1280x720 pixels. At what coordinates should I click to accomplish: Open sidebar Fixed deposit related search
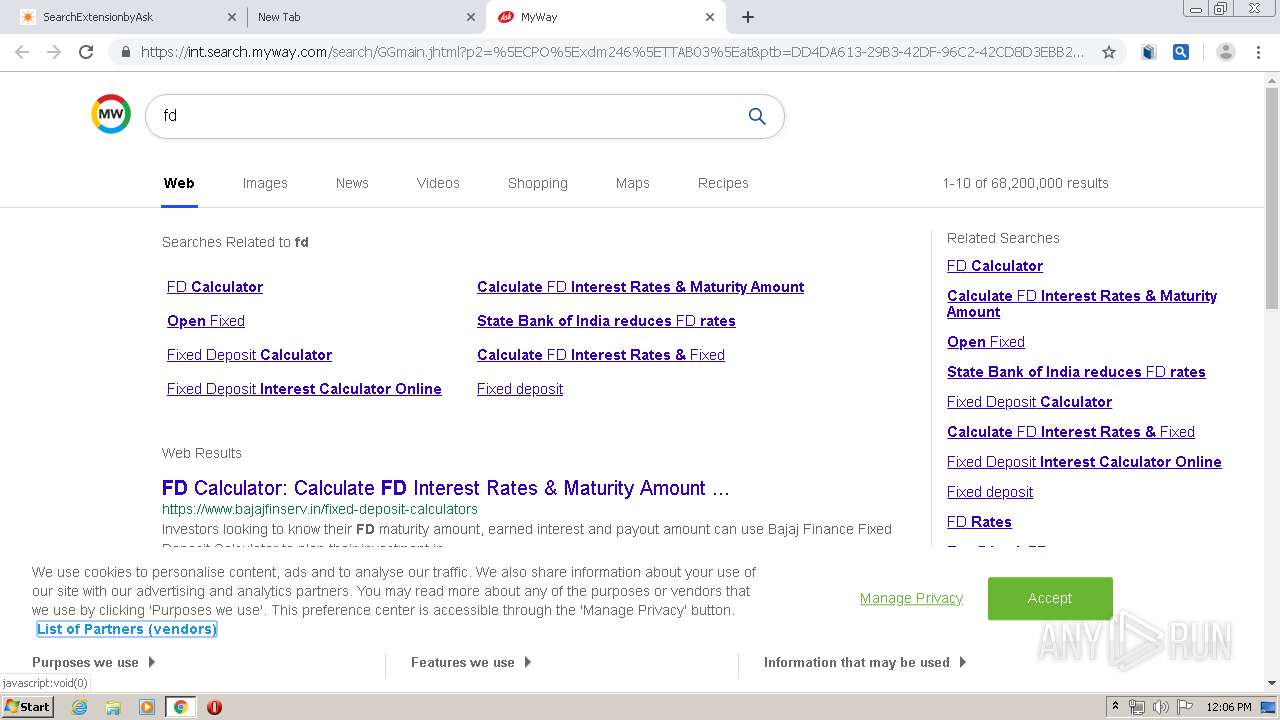[x=990, y=492]
